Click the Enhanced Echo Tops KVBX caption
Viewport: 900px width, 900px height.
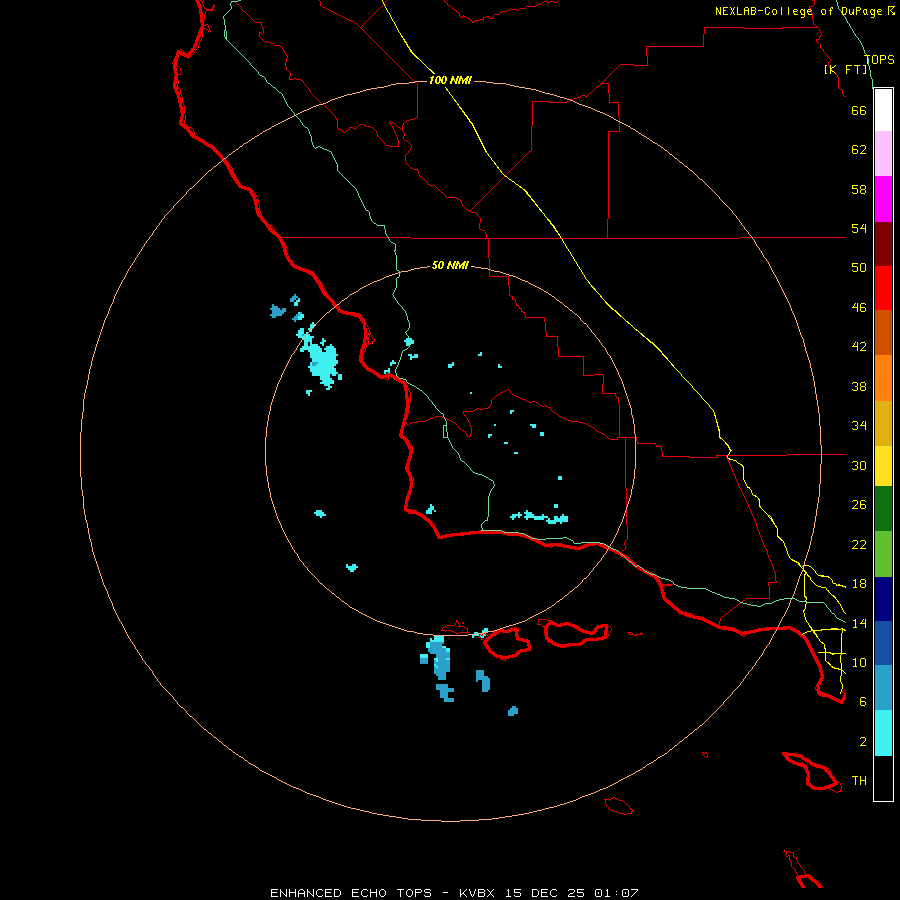point(454,893)
